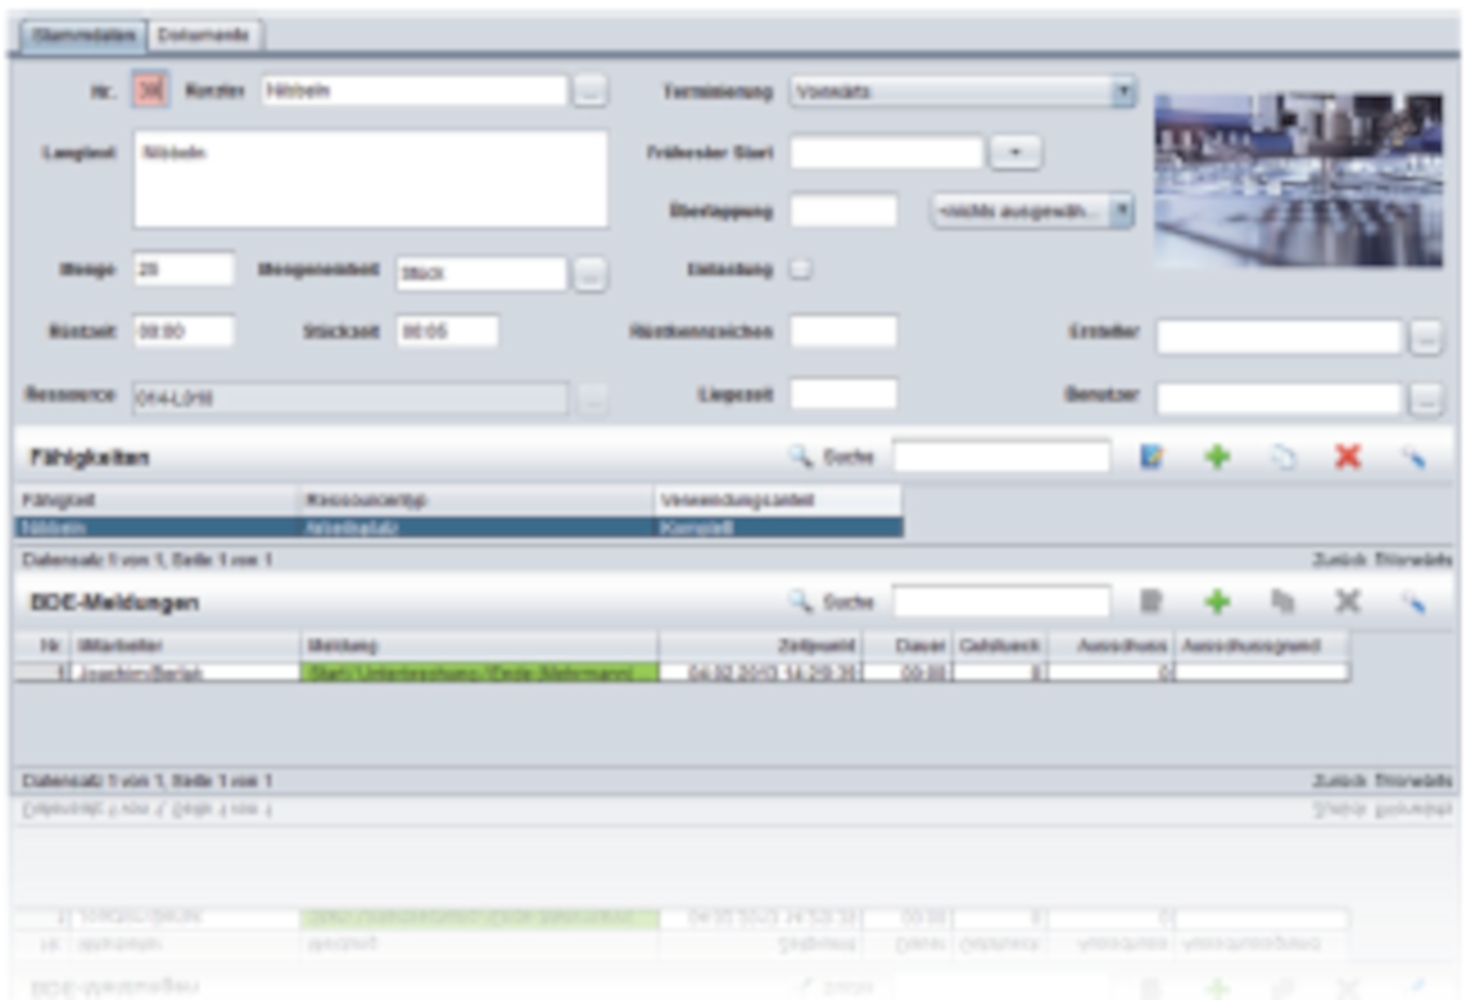Viewport: 1466px width, 1000px height.
Task: Go Zurück in the Fähigkeiten pager
Action: [x=1339, y=560]
